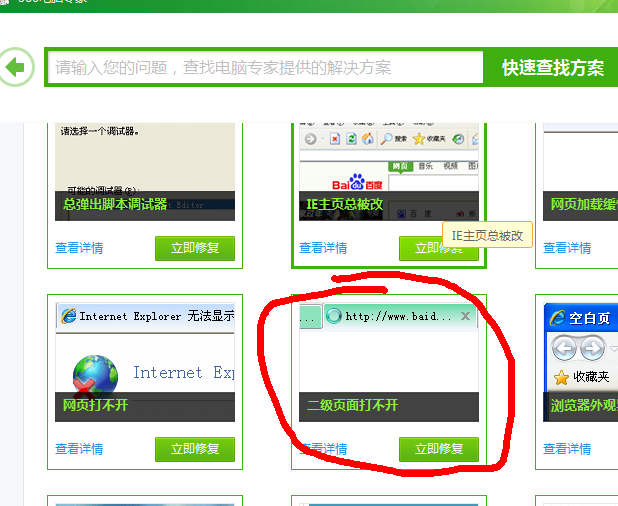This screenshot has height=506, width=618.
Task: Open 查看详情 for 浏览器外观 card
Action: pyautogui.click(x=567, y=449)
